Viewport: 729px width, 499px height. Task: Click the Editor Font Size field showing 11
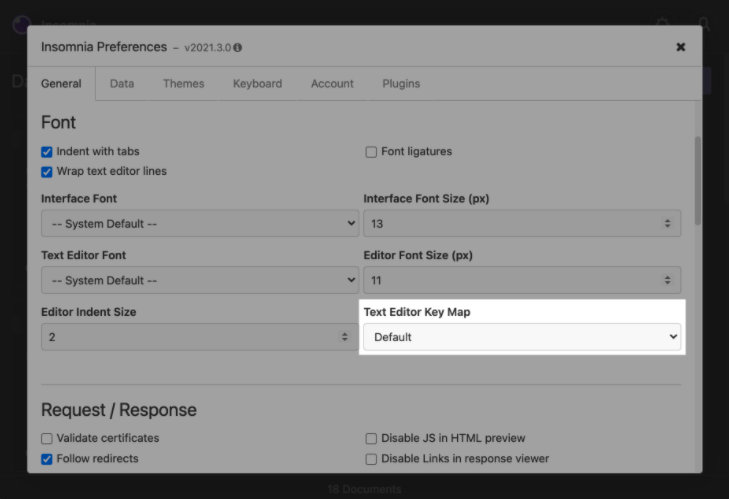522,280
